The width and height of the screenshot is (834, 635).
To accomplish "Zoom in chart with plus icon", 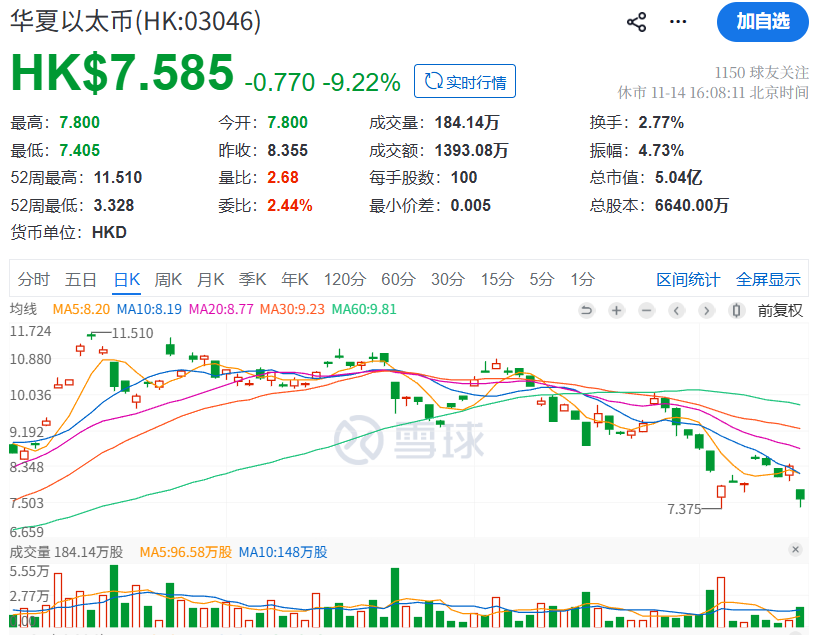I will [x=616, y=310].
